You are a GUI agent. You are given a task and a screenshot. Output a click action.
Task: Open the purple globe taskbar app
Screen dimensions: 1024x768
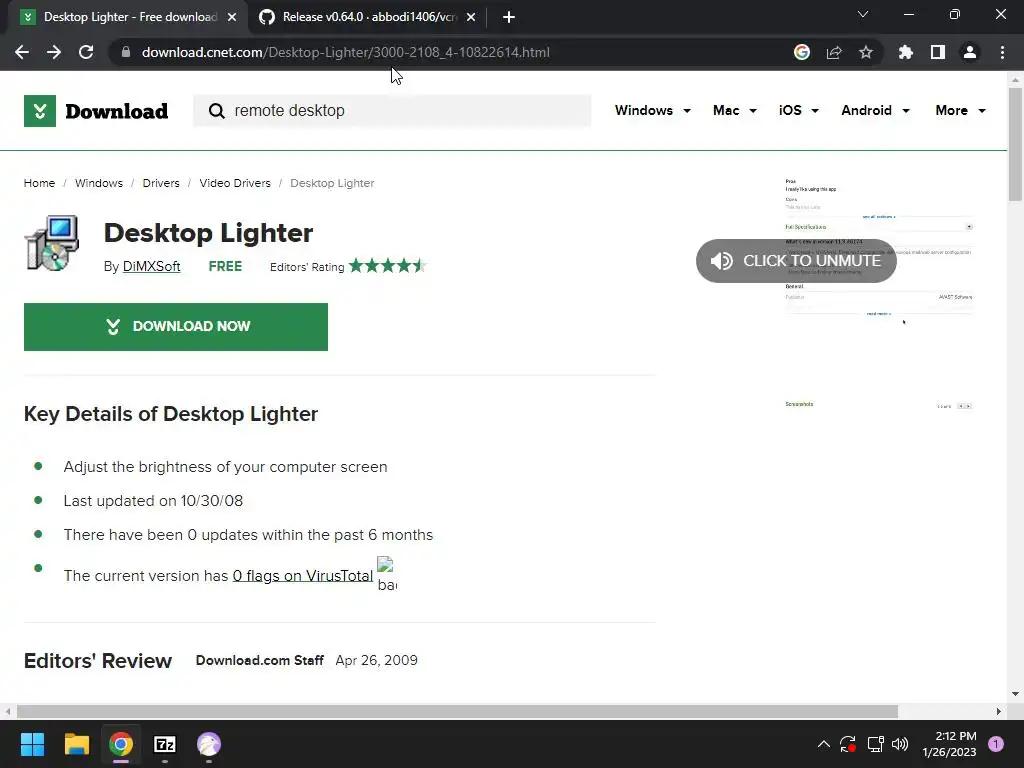[209, 744]
